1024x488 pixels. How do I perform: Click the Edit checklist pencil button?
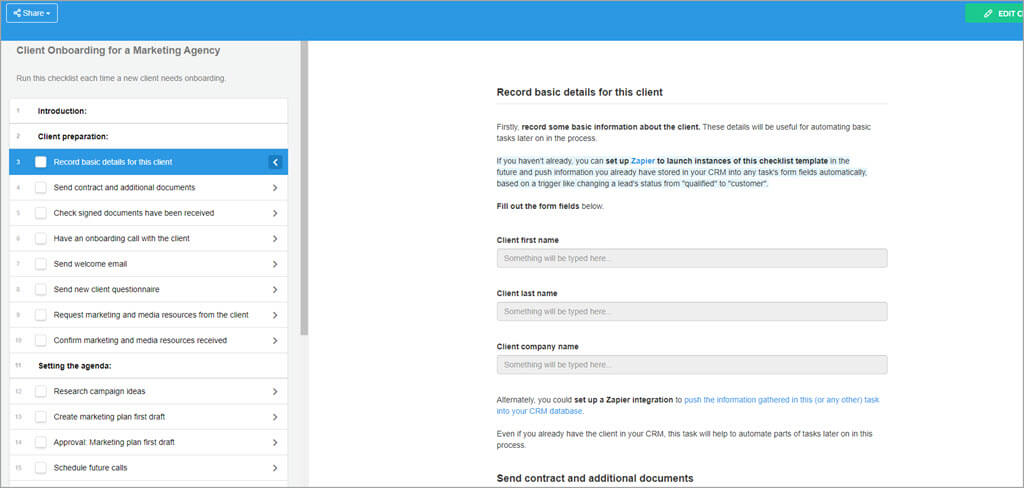994,13
